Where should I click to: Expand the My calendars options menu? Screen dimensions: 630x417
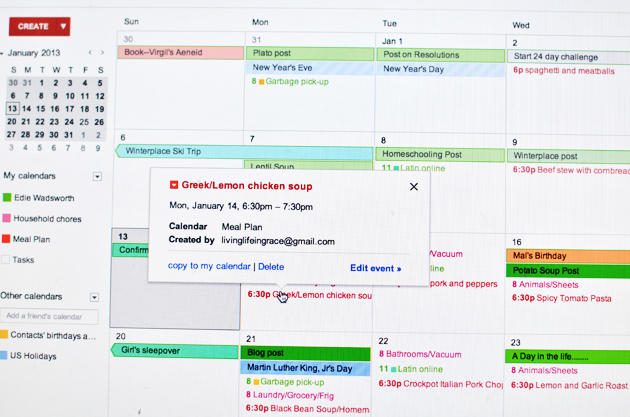pyautogui.click(x=97, y=176)
